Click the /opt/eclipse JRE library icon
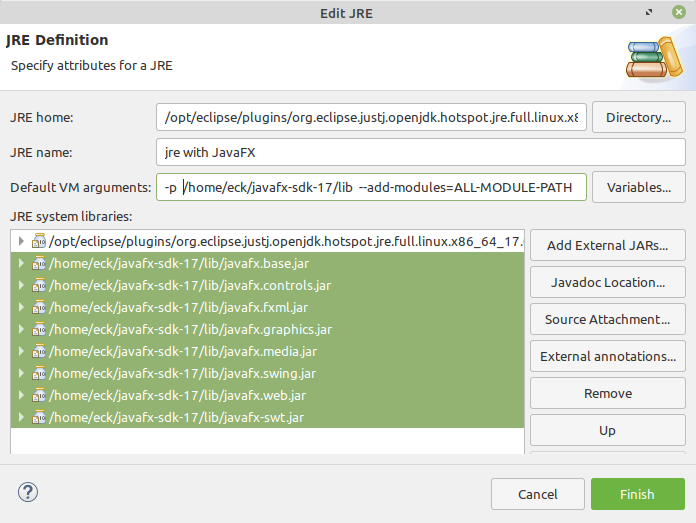The width and height of the screenshot is (696, 523). [x=39, y=241]
